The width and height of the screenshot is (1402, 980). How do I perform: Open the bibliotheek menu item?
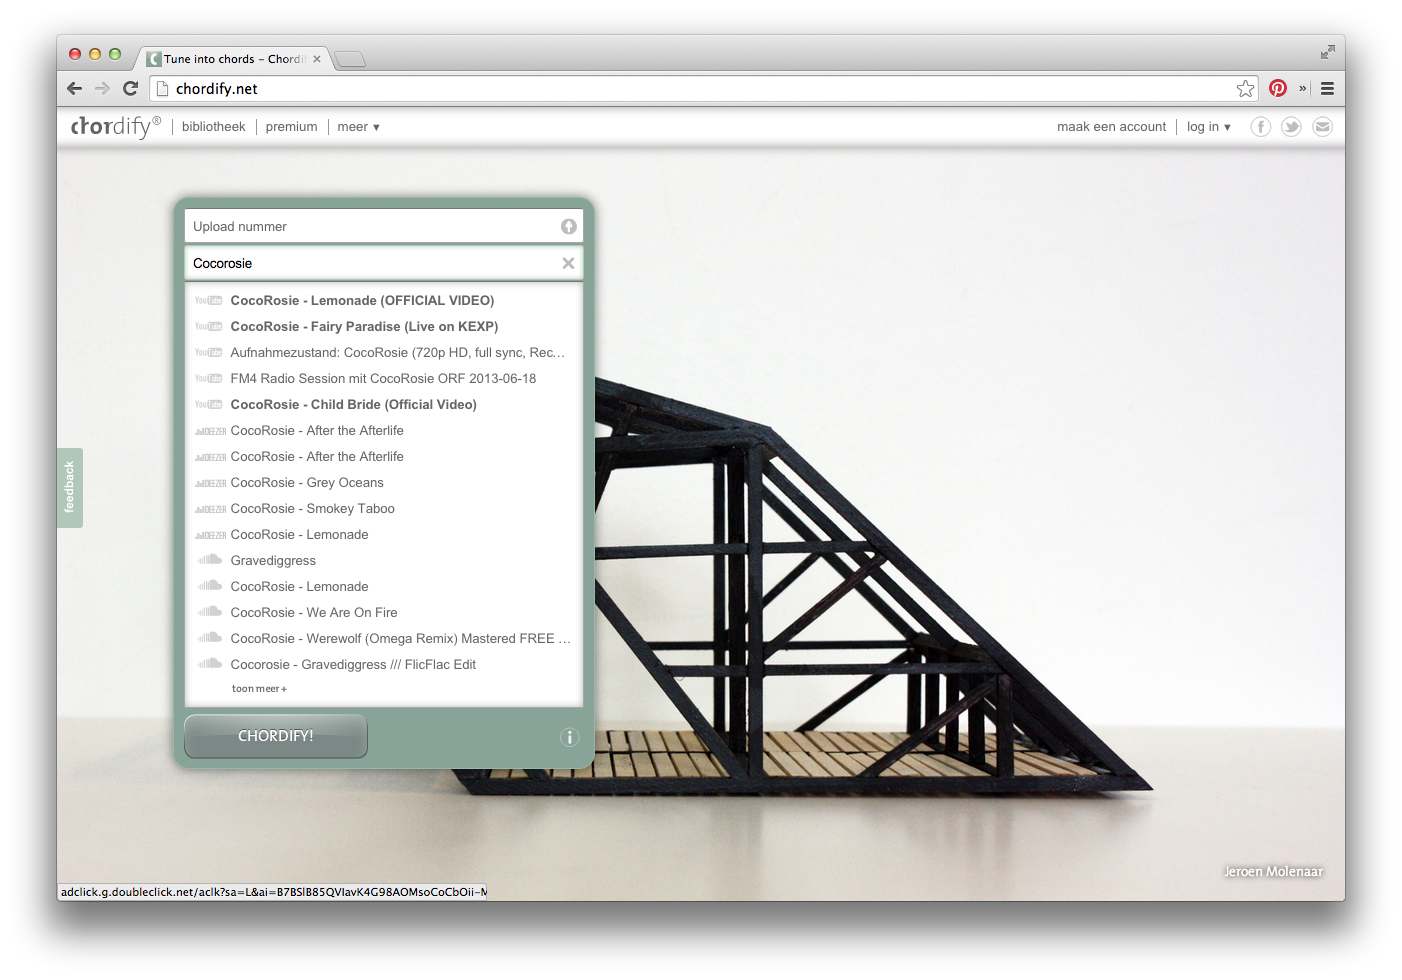coord(213,127)
